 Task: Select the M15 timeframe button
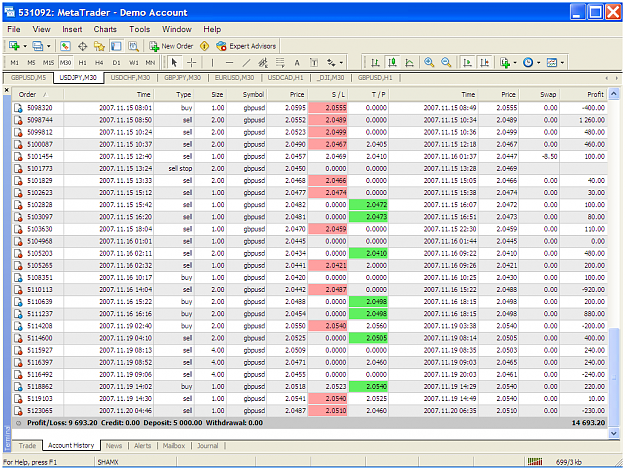tap(48, 63)
